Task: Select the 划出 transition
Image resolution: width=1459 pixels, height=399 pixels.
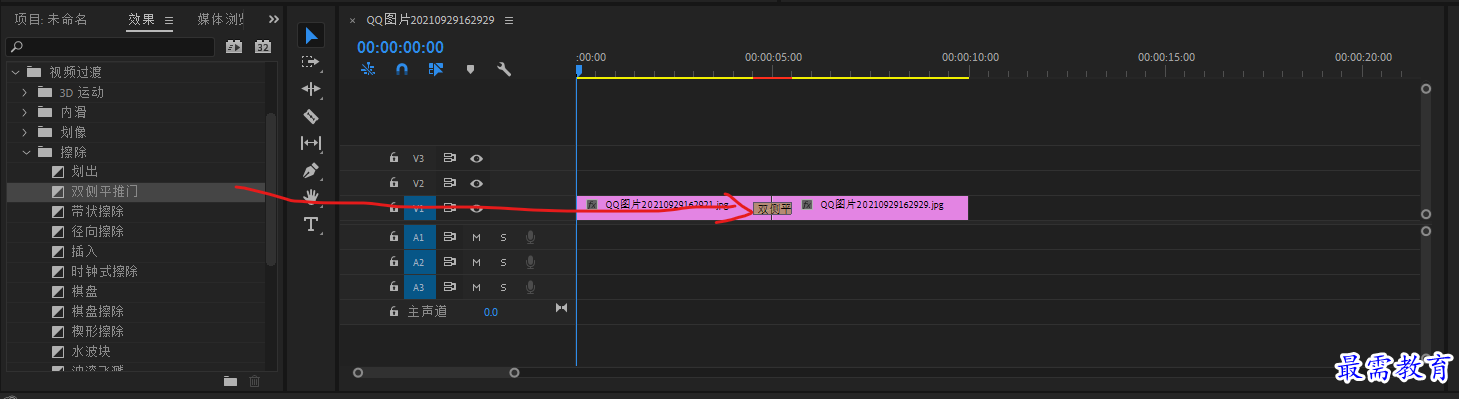Action: 84,172
